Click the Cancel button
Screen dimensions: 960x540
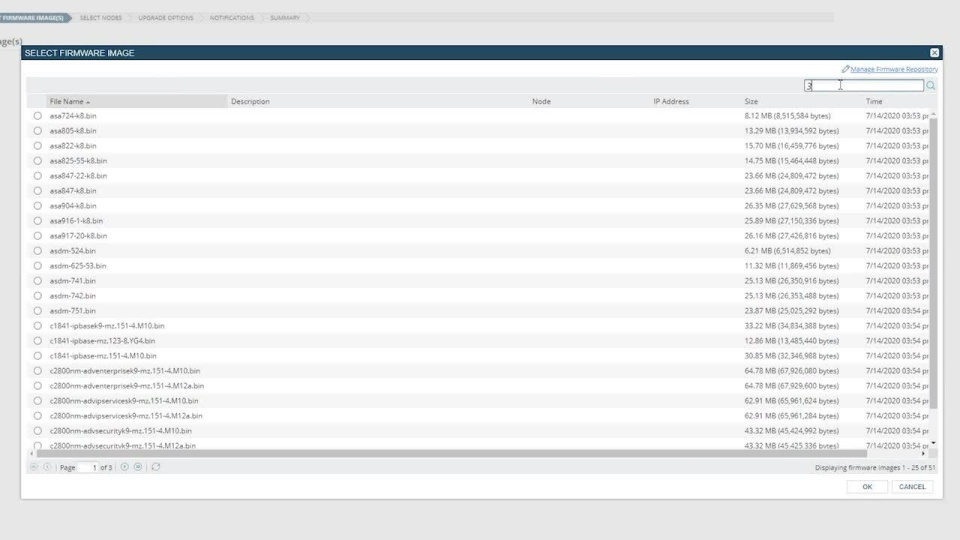tap(912, 487)
